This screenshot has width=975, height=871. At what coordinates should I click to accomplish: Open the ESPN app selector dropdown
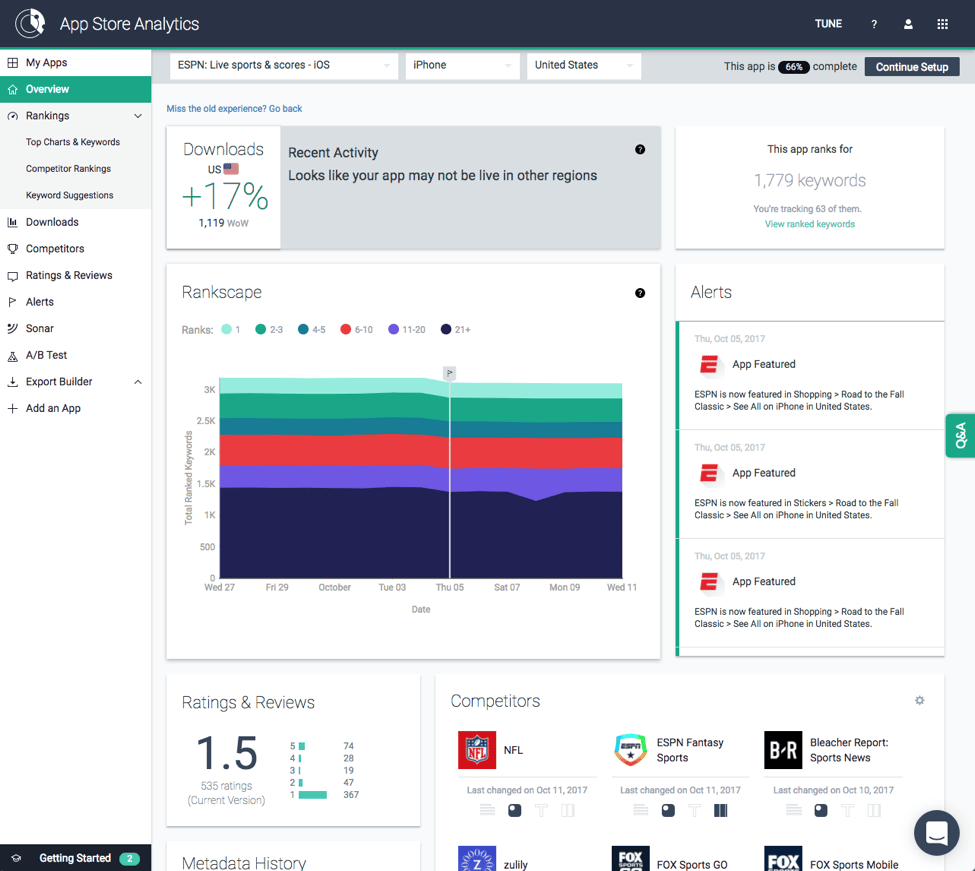pos(284,65)
